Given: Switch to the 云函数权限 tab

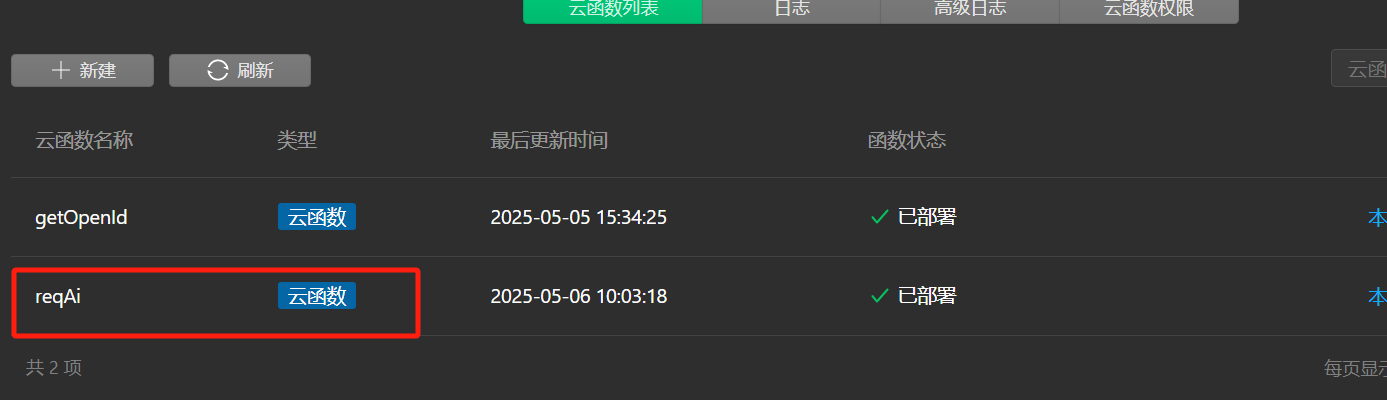Looking at the screenshot, I should click(x=1149, y=10).
